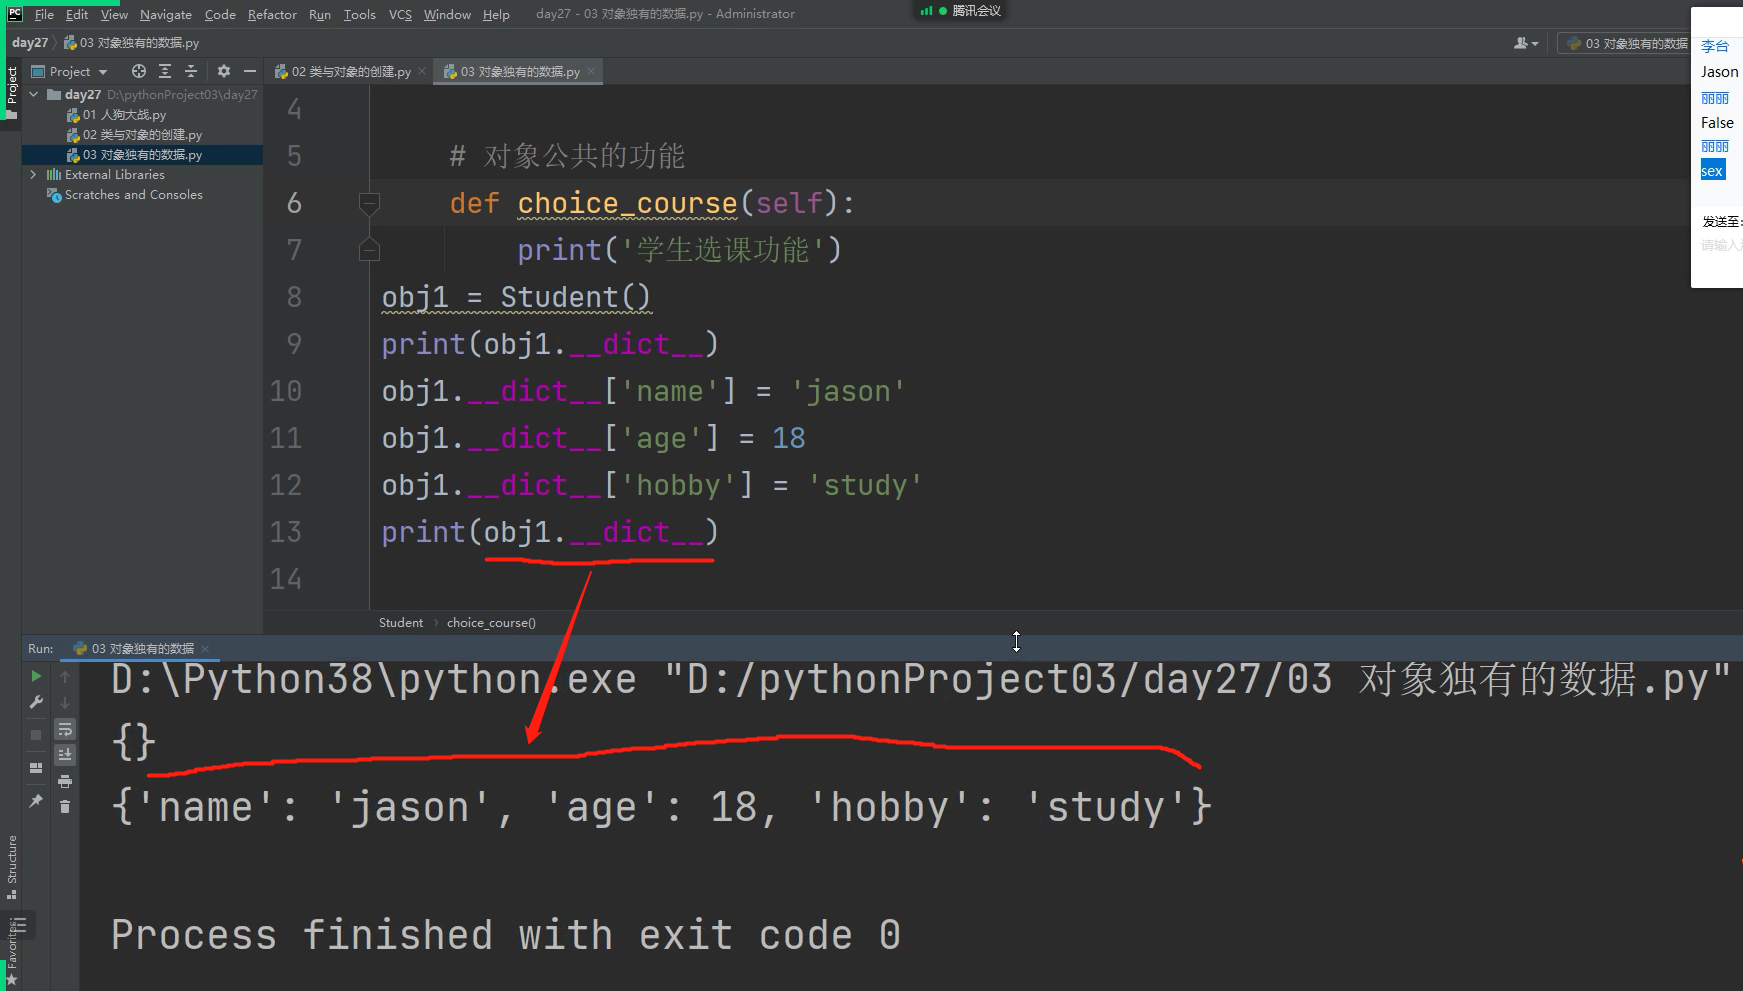Open the Code menu

220,14
